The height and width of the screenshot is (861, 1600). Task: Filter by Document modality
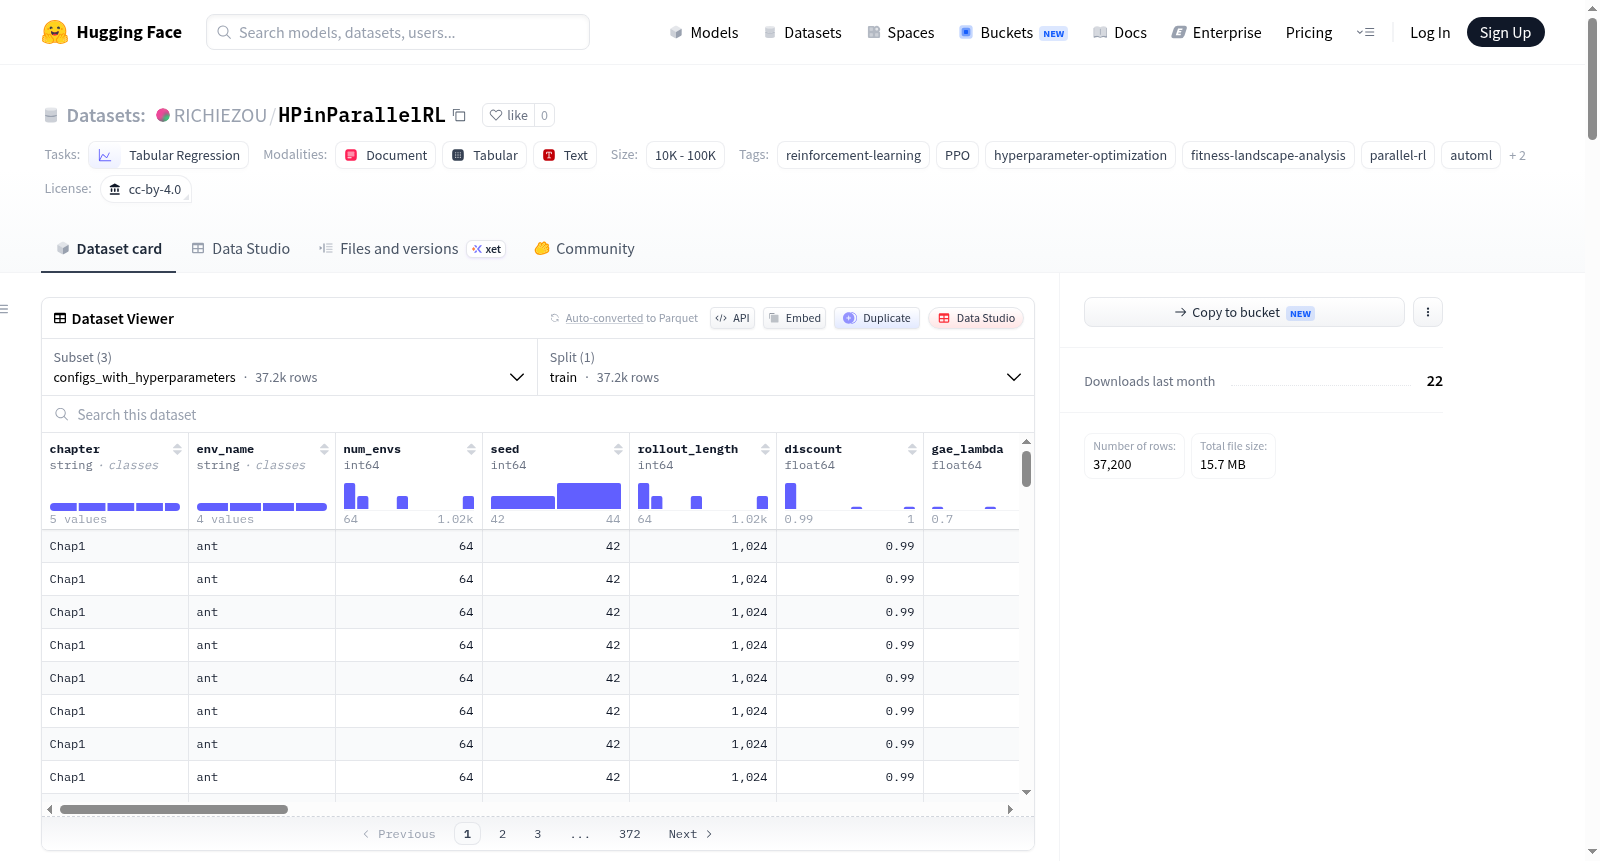[x=386, y=155]
